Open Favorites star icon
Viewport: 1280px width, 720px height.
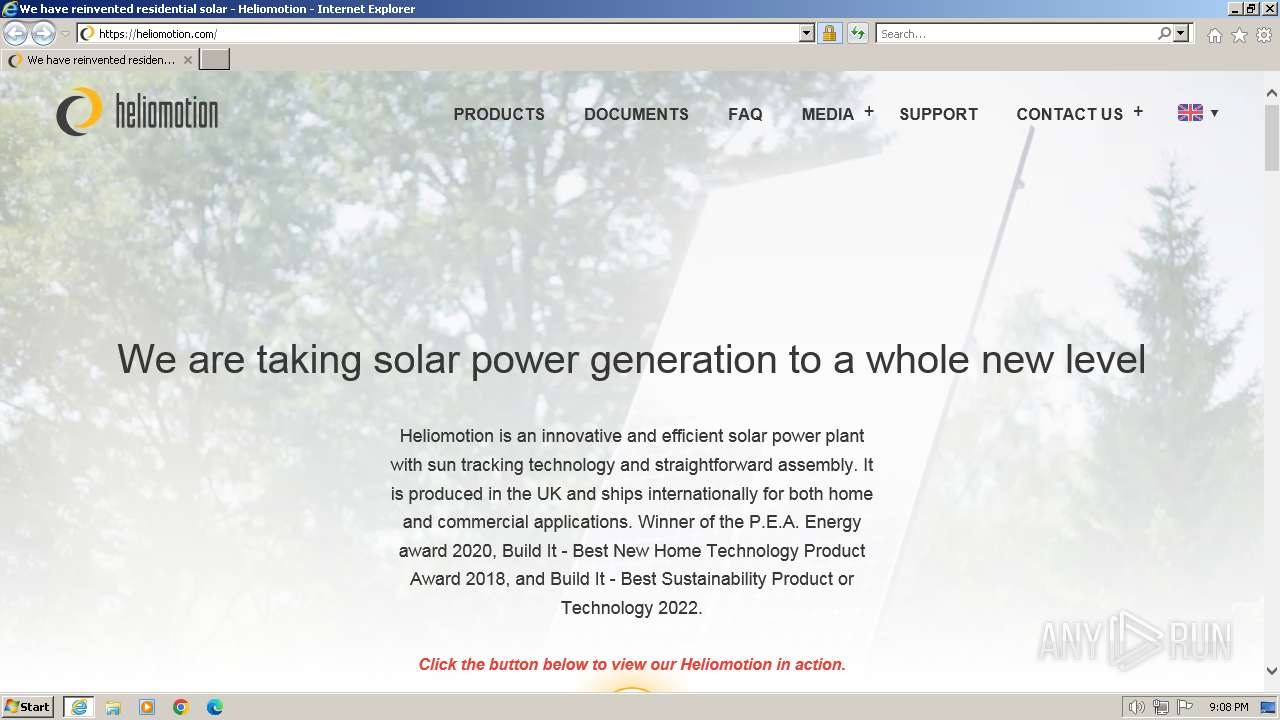(x=1239, y=35)
